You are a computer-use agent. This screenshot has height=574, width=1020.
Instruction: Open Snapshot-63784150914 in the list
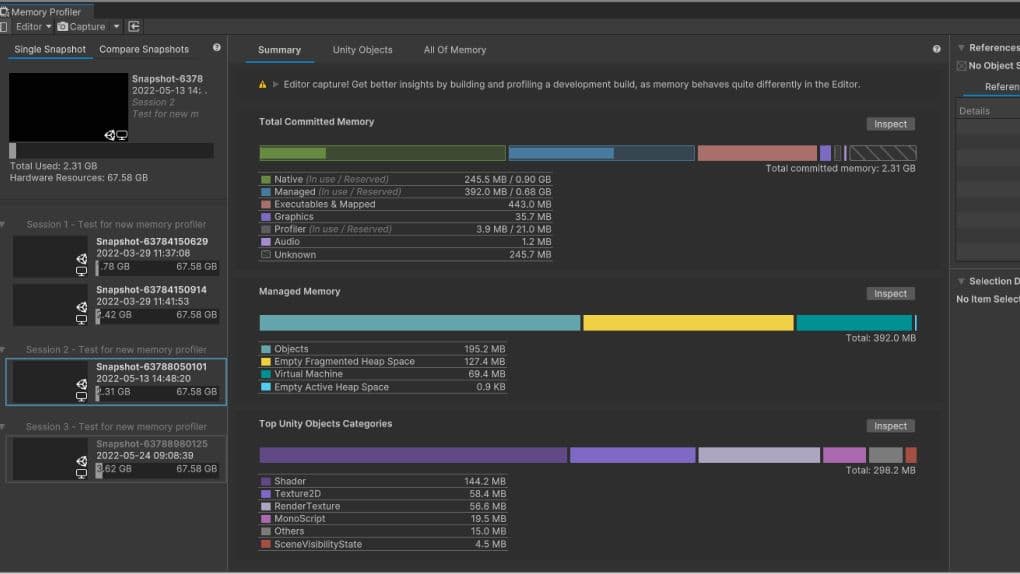pos(116,304)
